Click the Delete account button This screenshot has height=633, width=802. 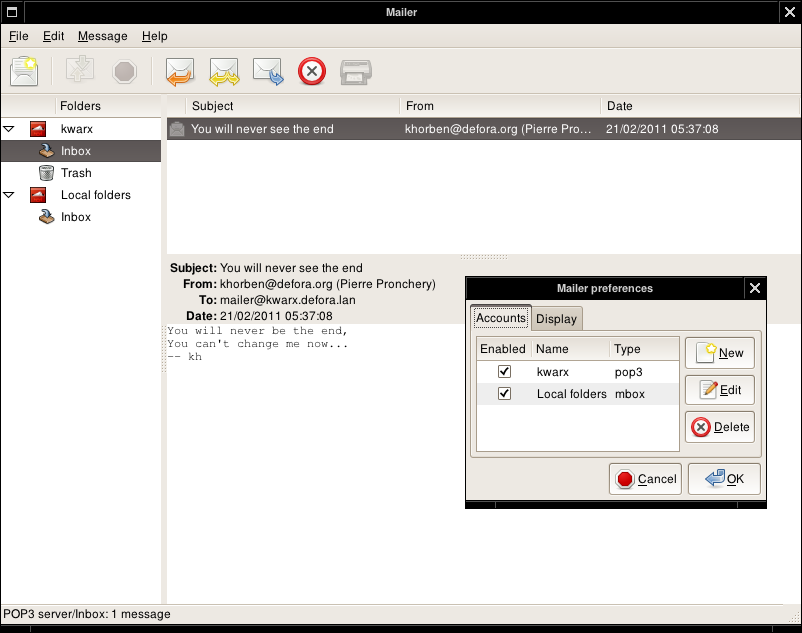click(720, 427)
